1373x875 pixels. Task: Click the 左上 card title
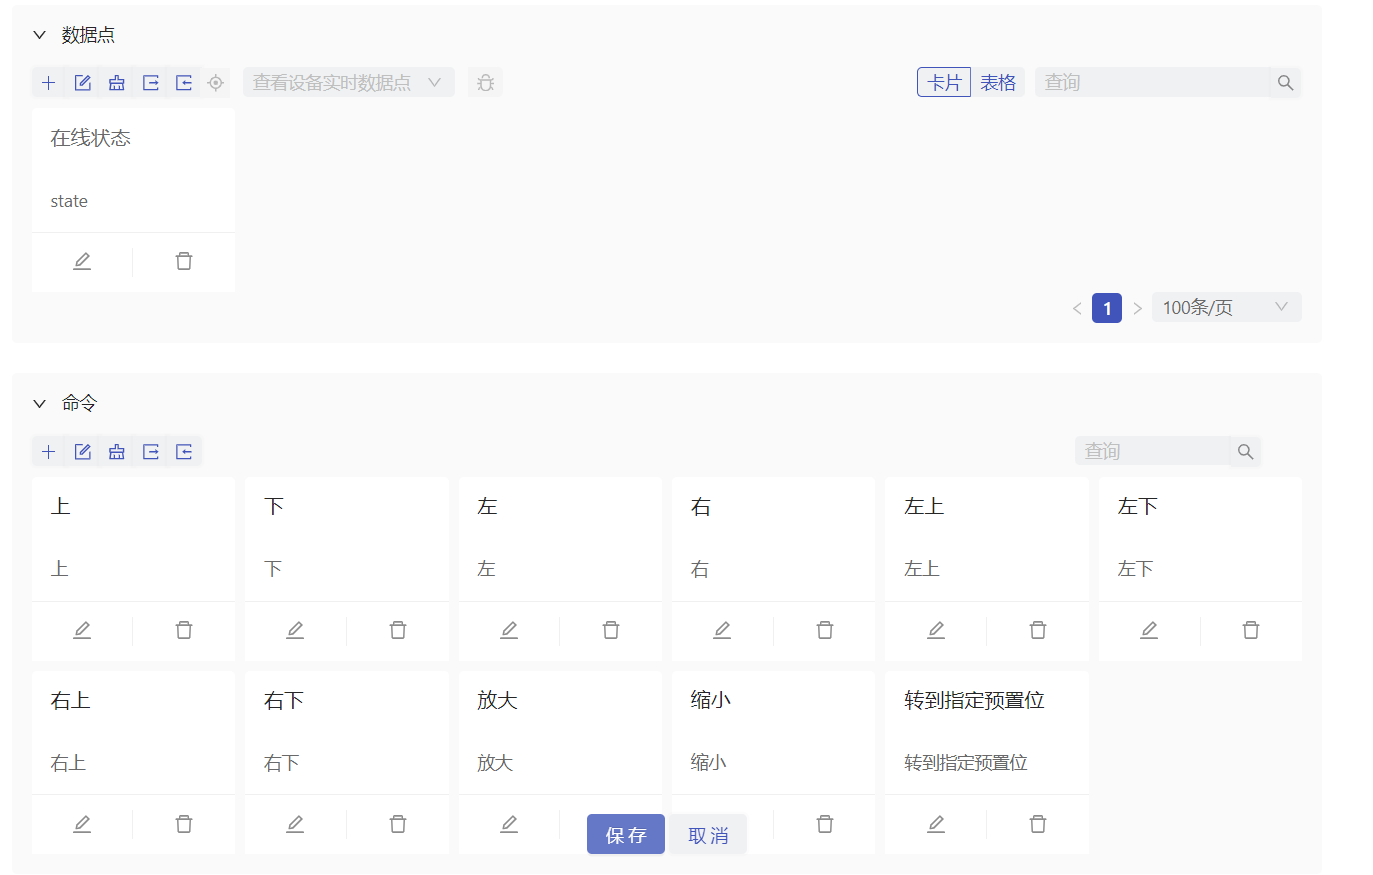(924, 506)
